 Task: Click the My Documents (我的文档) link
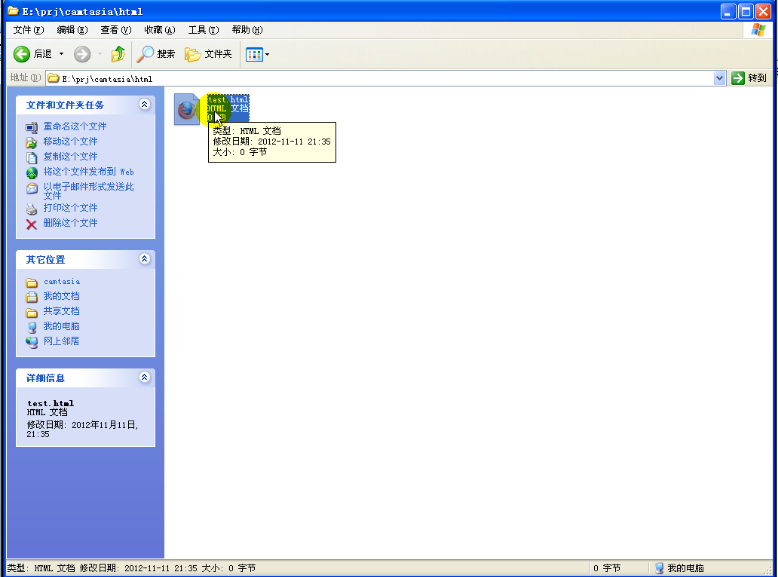pyautogui.click(x=61, y=296)
